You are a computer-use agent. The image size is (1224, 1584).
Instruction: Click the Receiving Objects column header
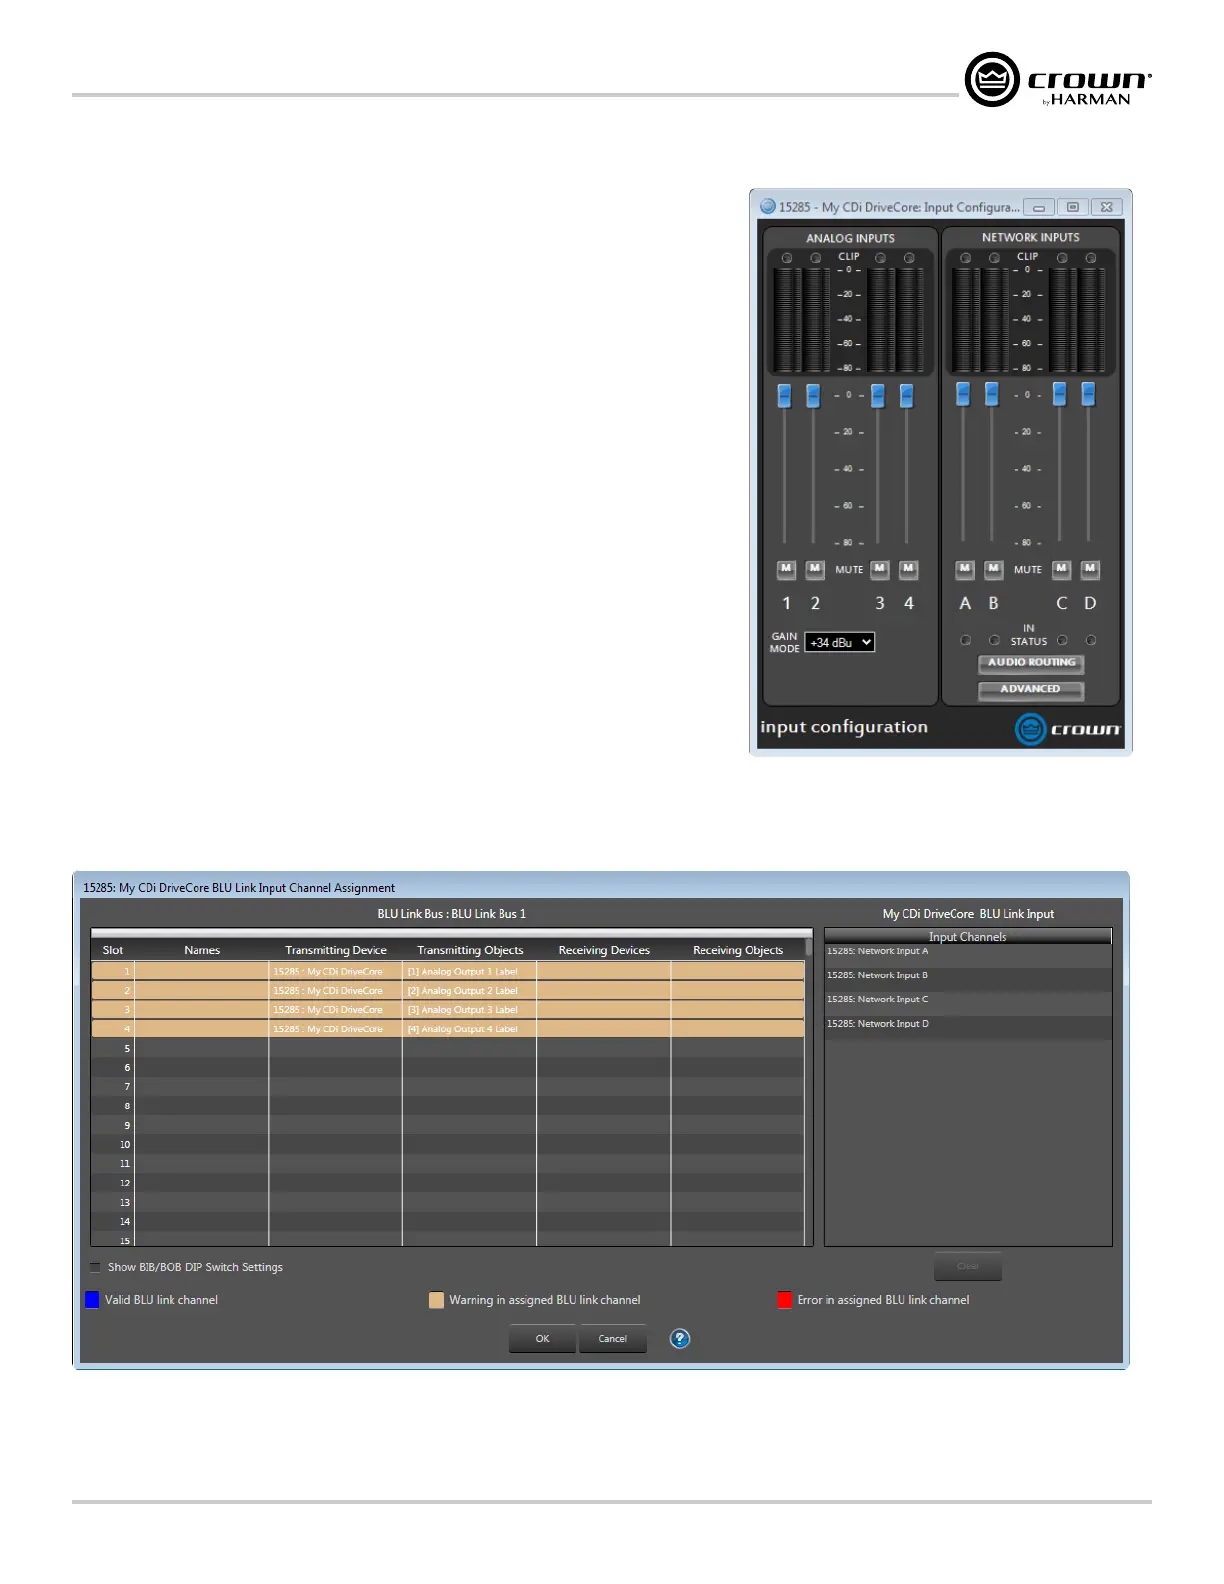pyautogui.click(x=738, y=950)
